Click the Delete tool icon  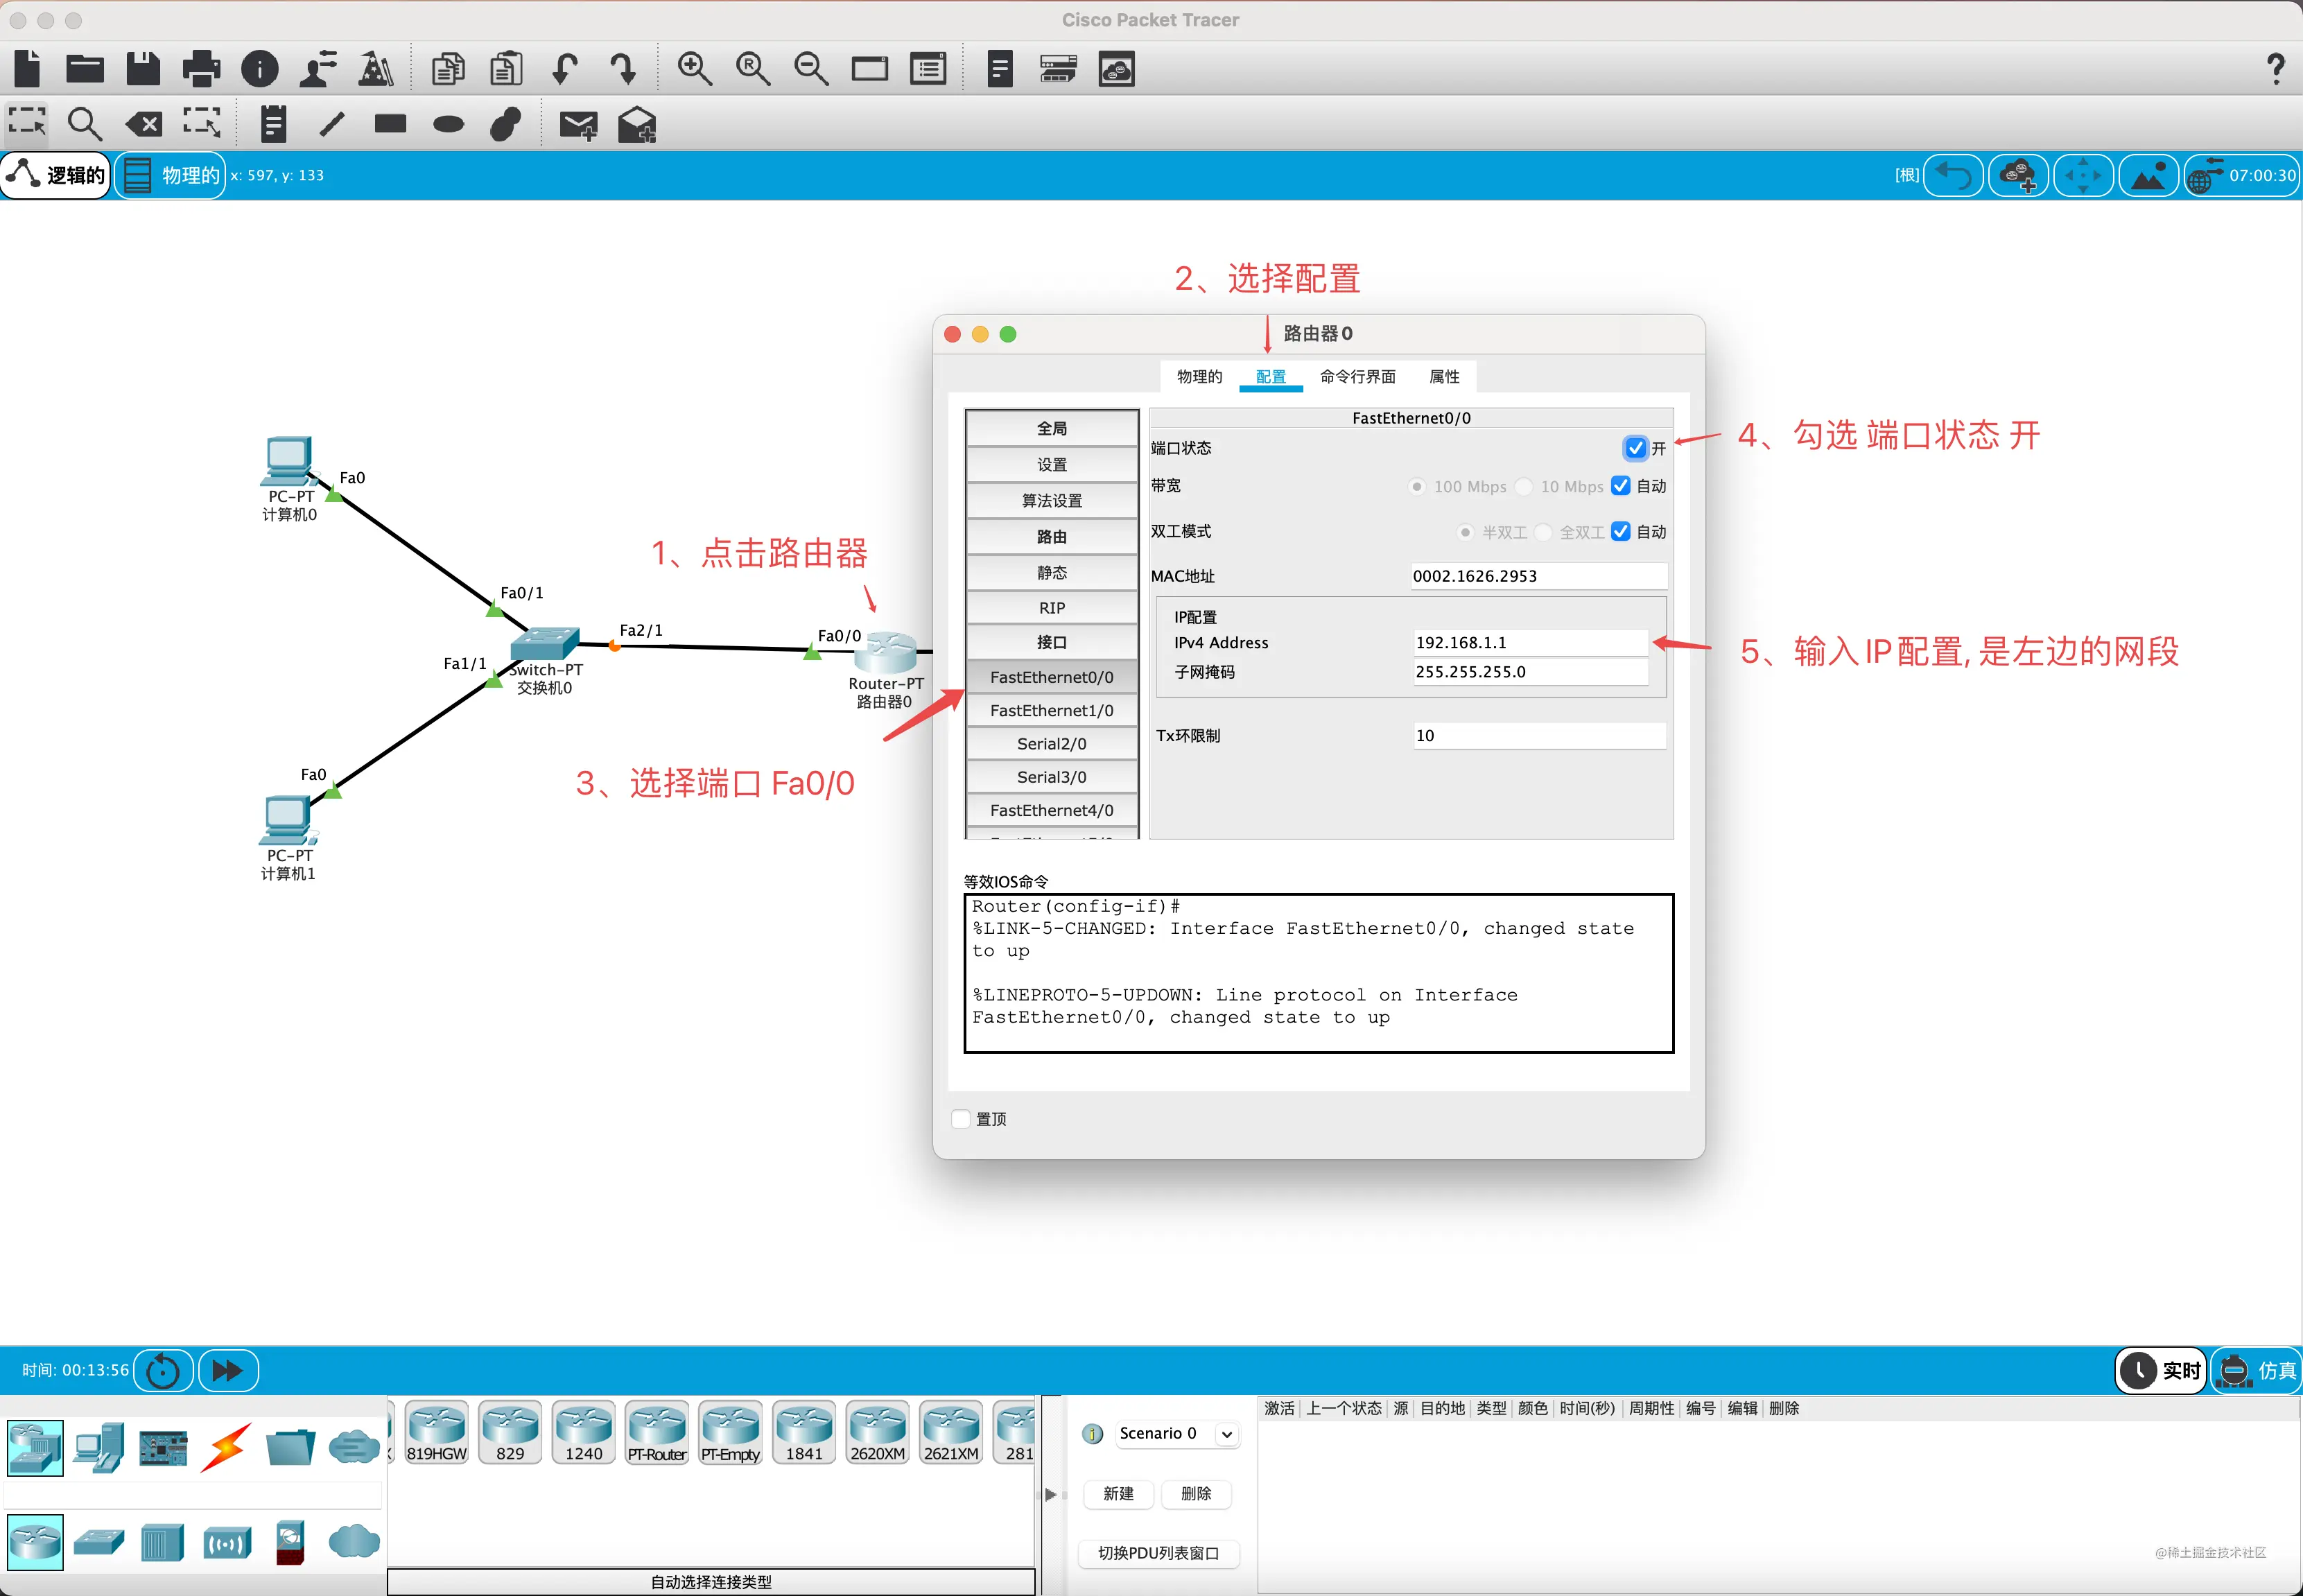(x=143, y=124)
